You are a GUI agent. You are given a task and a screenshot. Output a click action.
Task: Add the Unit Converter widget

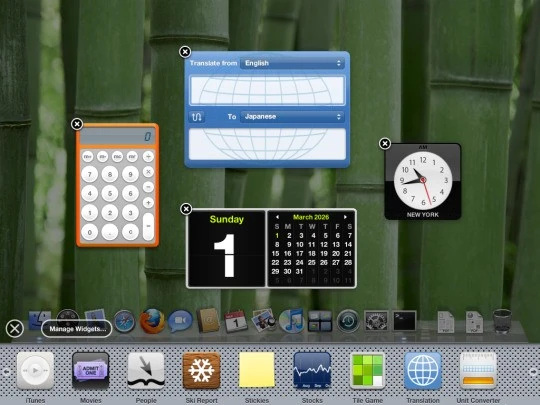(x=478, y=371)
